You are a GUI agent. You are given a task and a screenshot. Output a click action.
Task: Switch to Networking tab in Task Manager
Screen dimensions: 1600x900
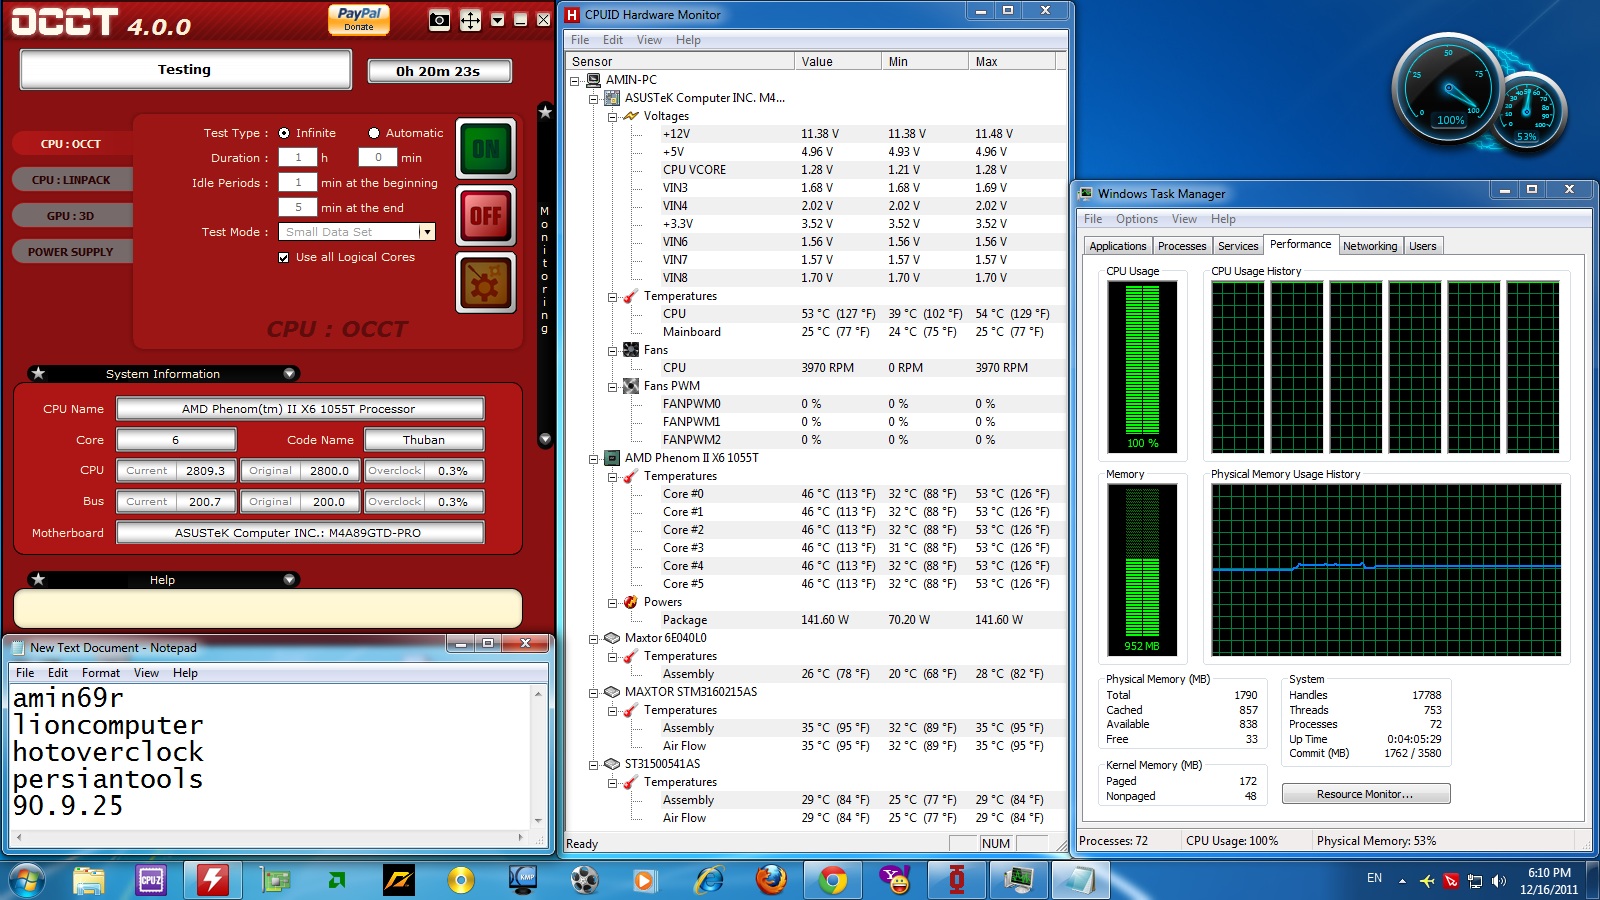(x=1370, y=246)
